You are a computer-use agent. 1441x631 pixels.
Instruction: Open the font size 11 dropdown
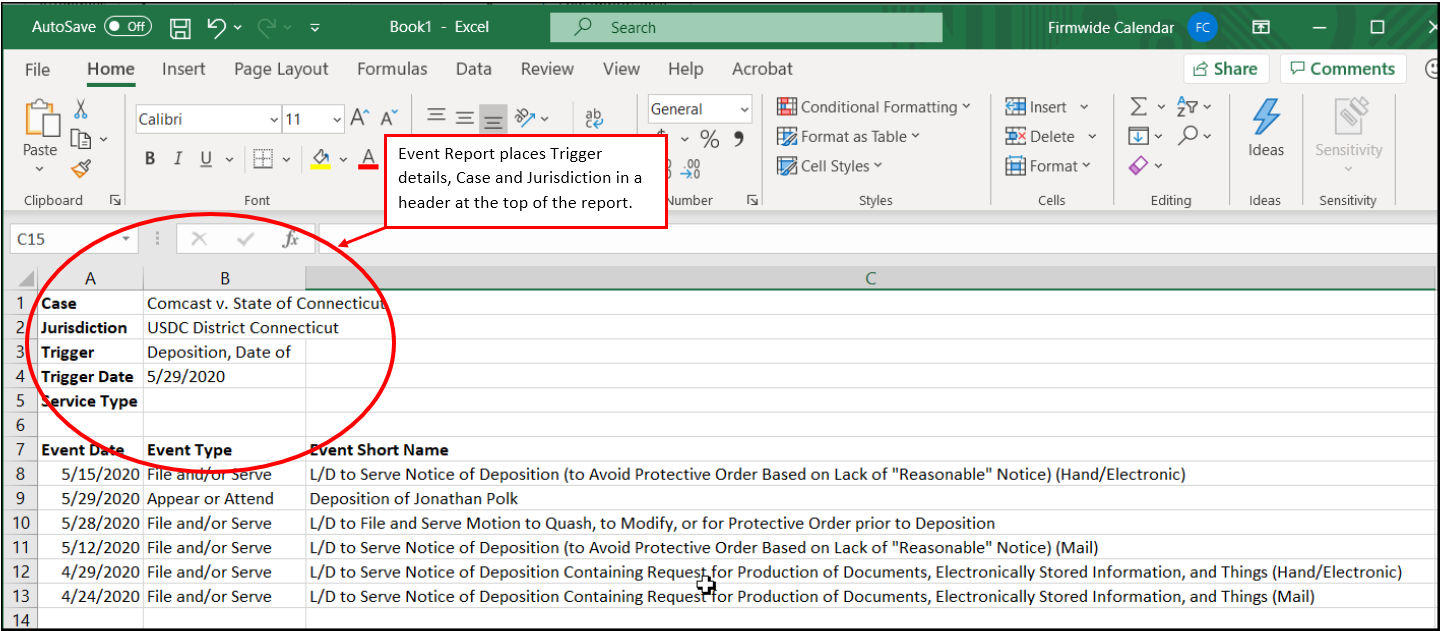[336, 120]
